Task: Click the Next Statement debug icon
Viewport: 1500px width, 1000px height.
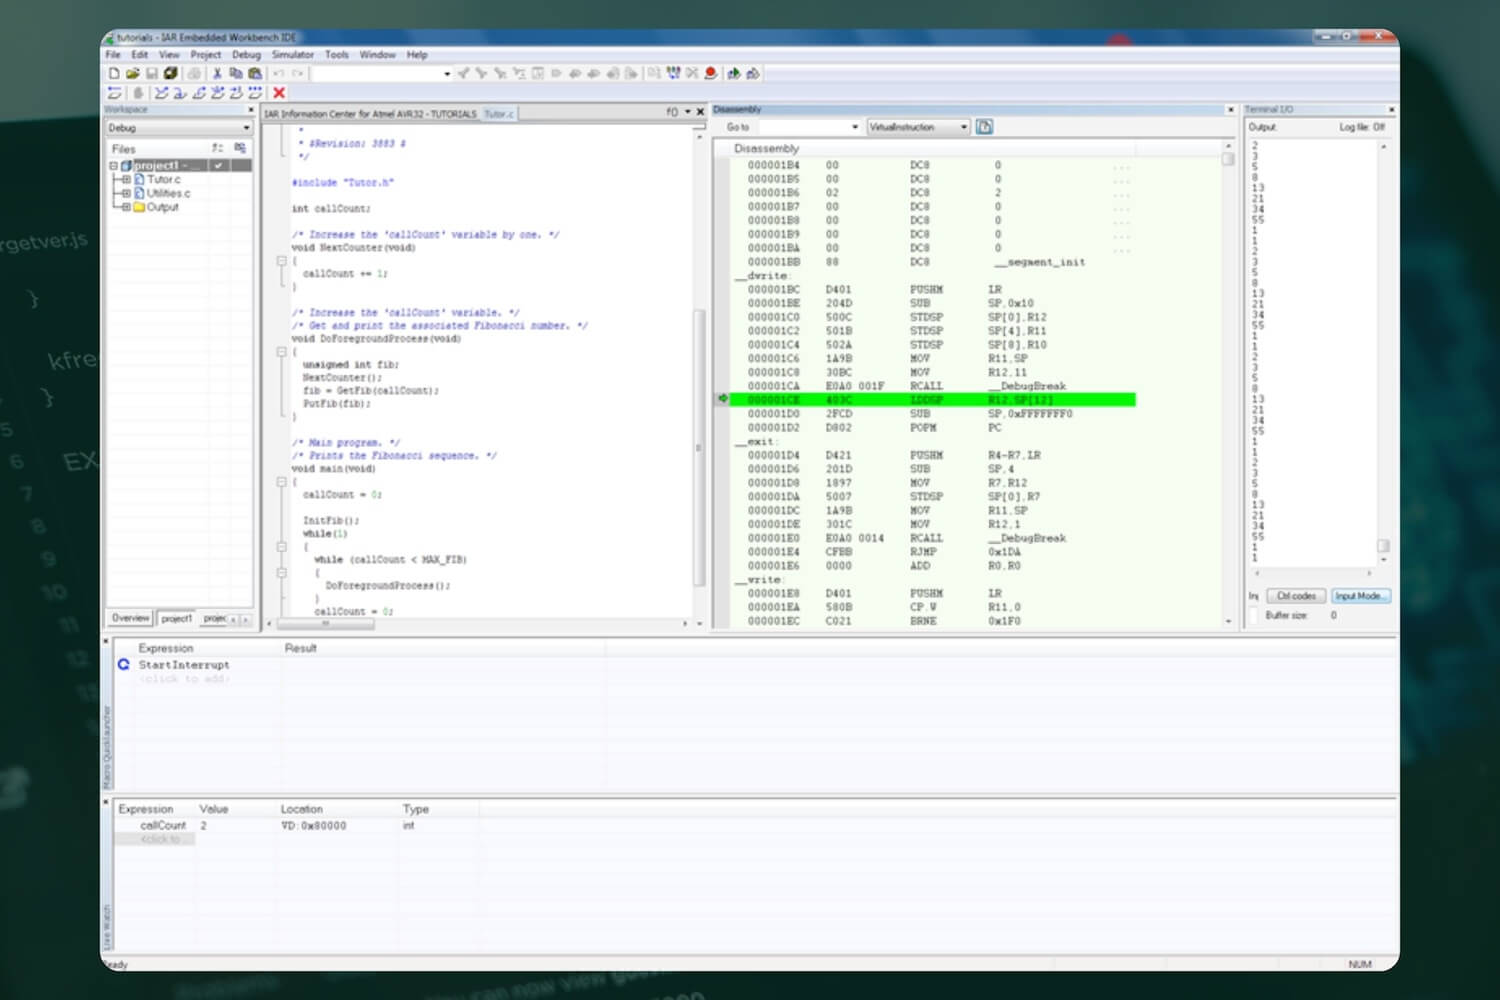Action: point(217,92)
